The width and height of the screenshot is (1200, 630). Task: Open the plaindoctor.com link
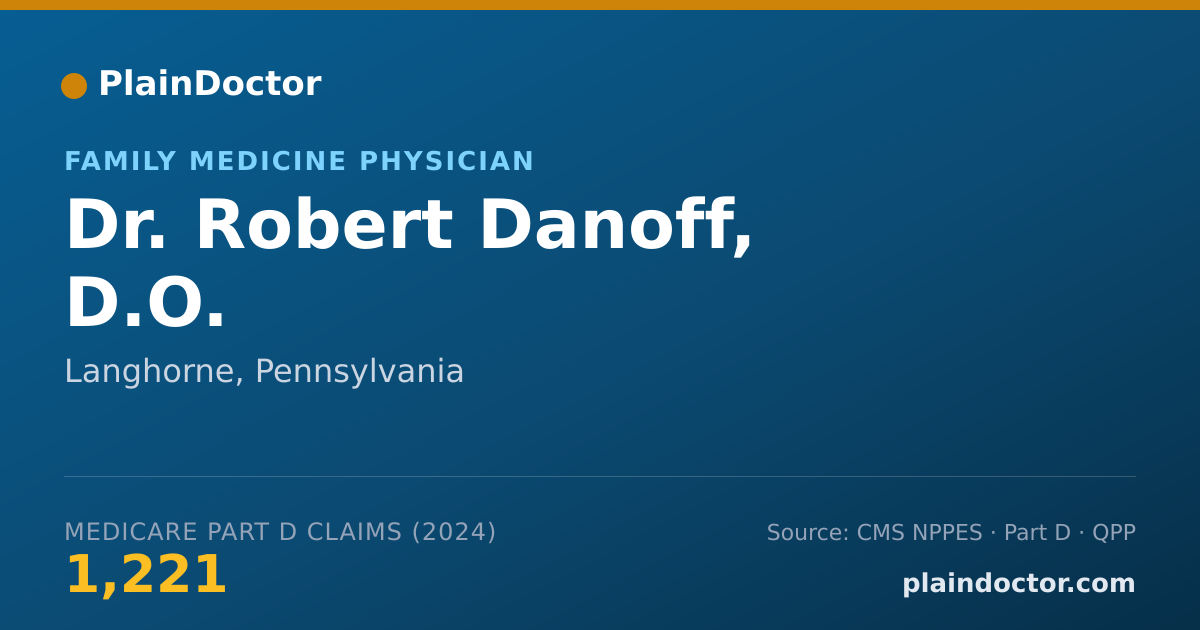click(x=1018, y=584)
